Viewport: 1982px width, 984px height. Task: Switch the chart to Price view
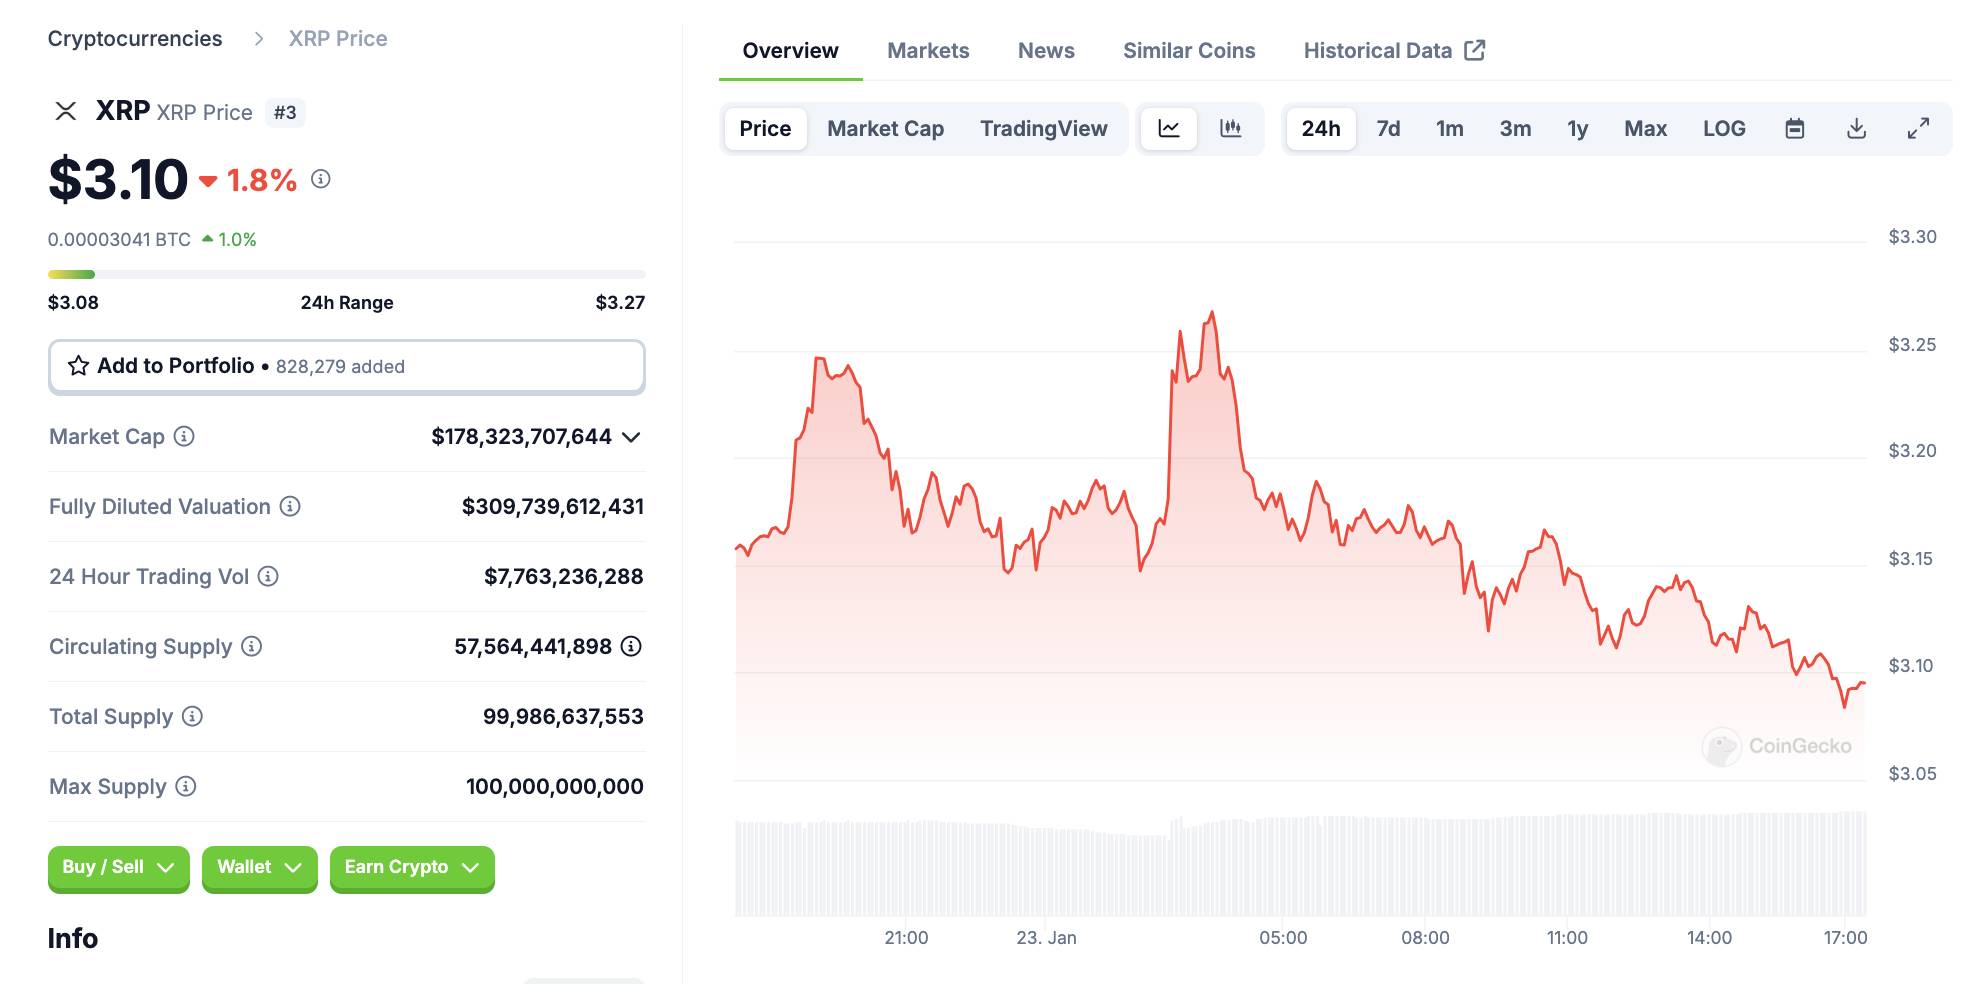coord(765,128)
